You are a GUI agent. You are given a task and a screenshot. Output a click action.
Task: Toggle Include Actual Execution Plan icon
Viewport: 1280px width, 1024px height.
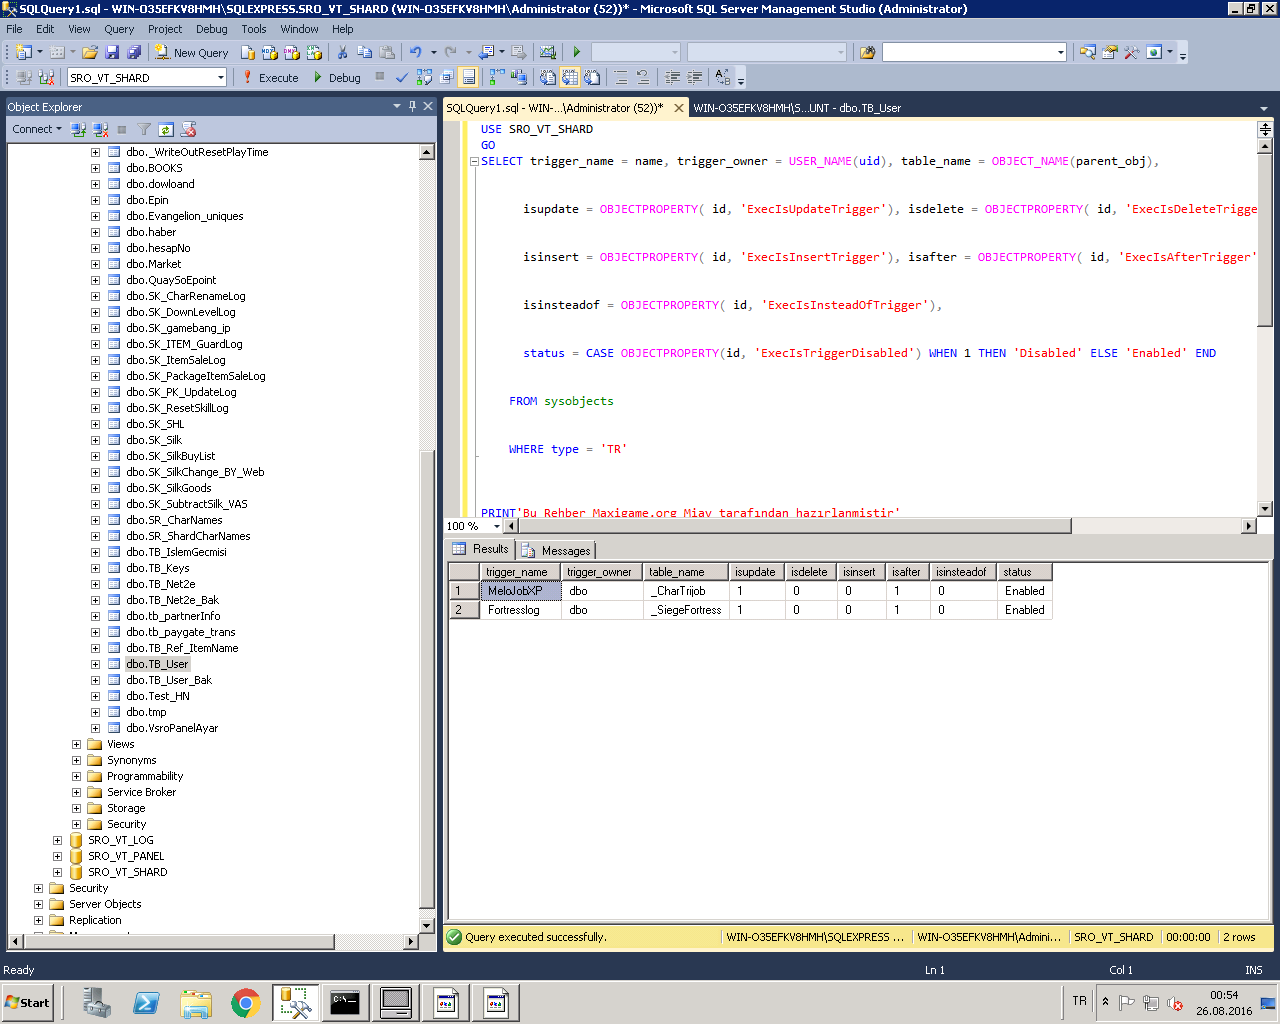point(495,77)
